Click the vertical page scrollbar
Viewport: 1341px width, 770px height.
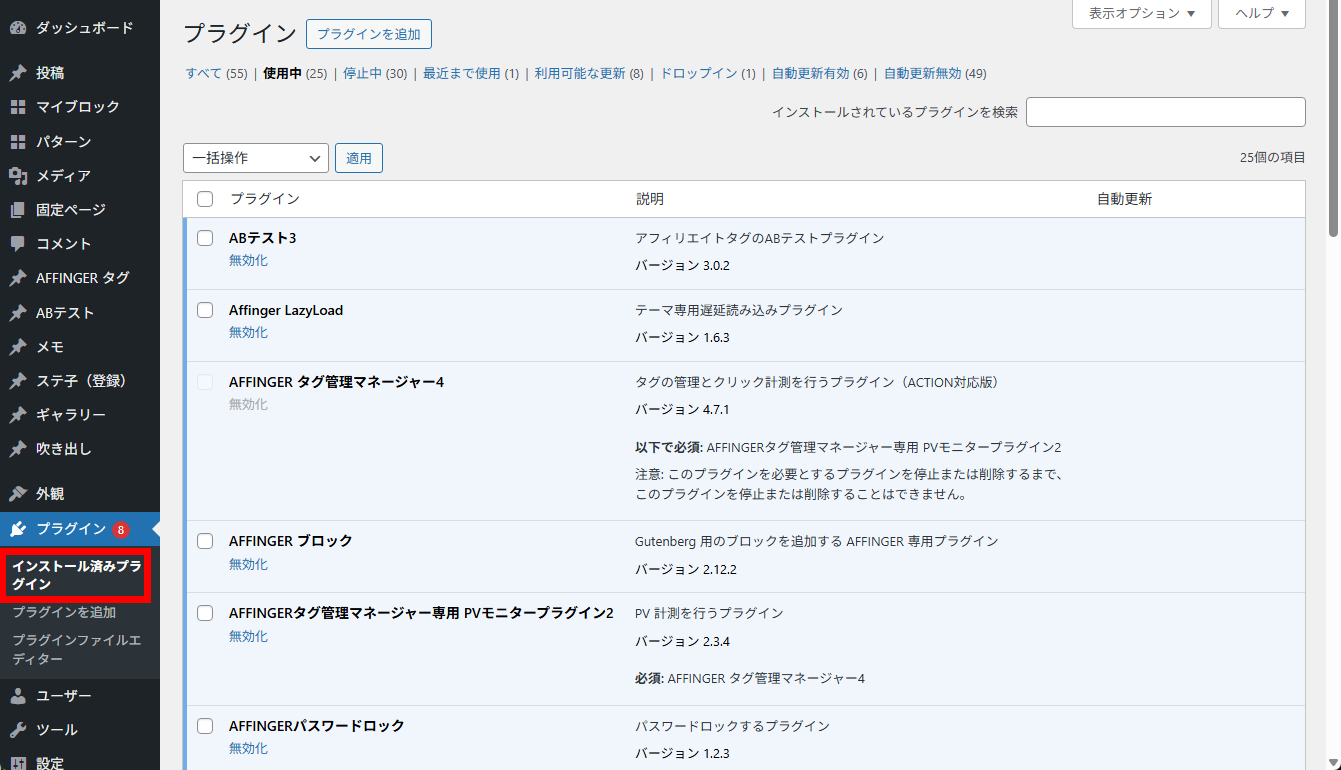coord(1334,120)
